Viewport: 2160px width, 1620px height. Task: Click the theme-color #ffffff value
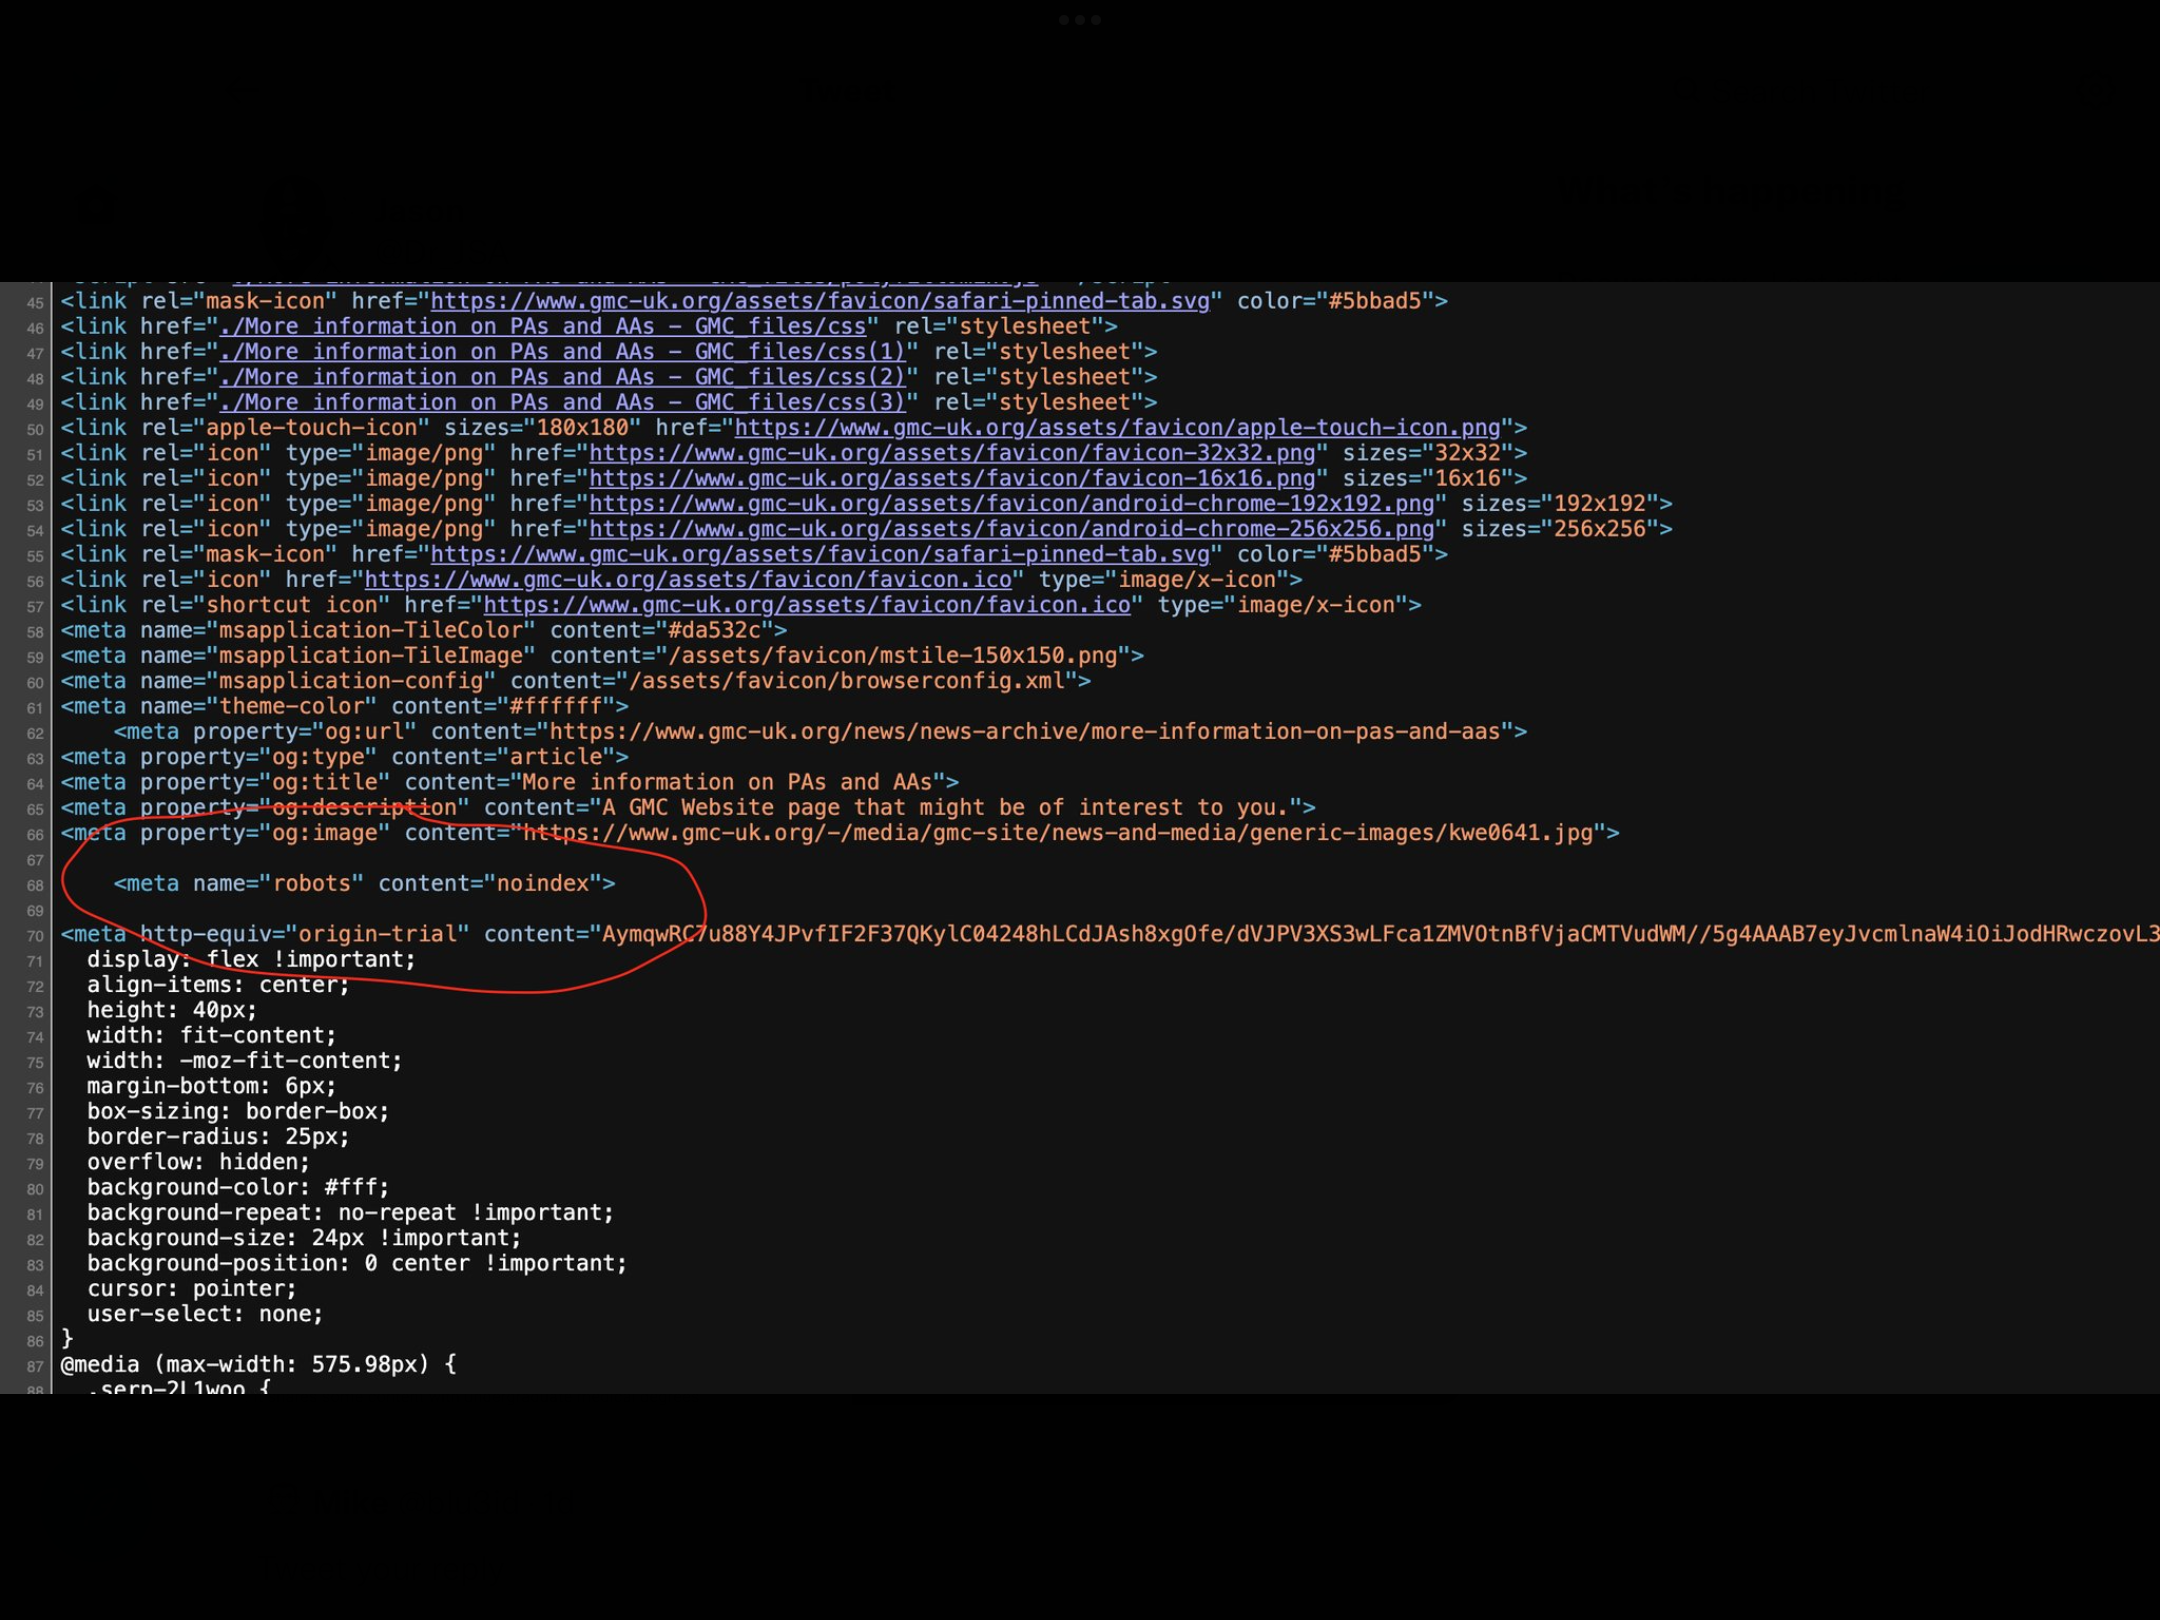point(556,707)
